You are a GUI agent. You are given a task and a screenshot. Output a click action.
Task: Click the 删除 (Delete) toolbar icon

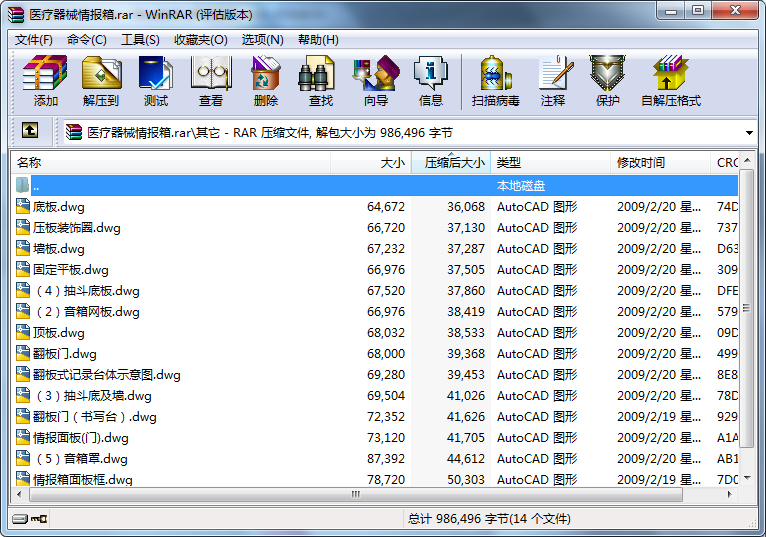click(x=266, y=81)
